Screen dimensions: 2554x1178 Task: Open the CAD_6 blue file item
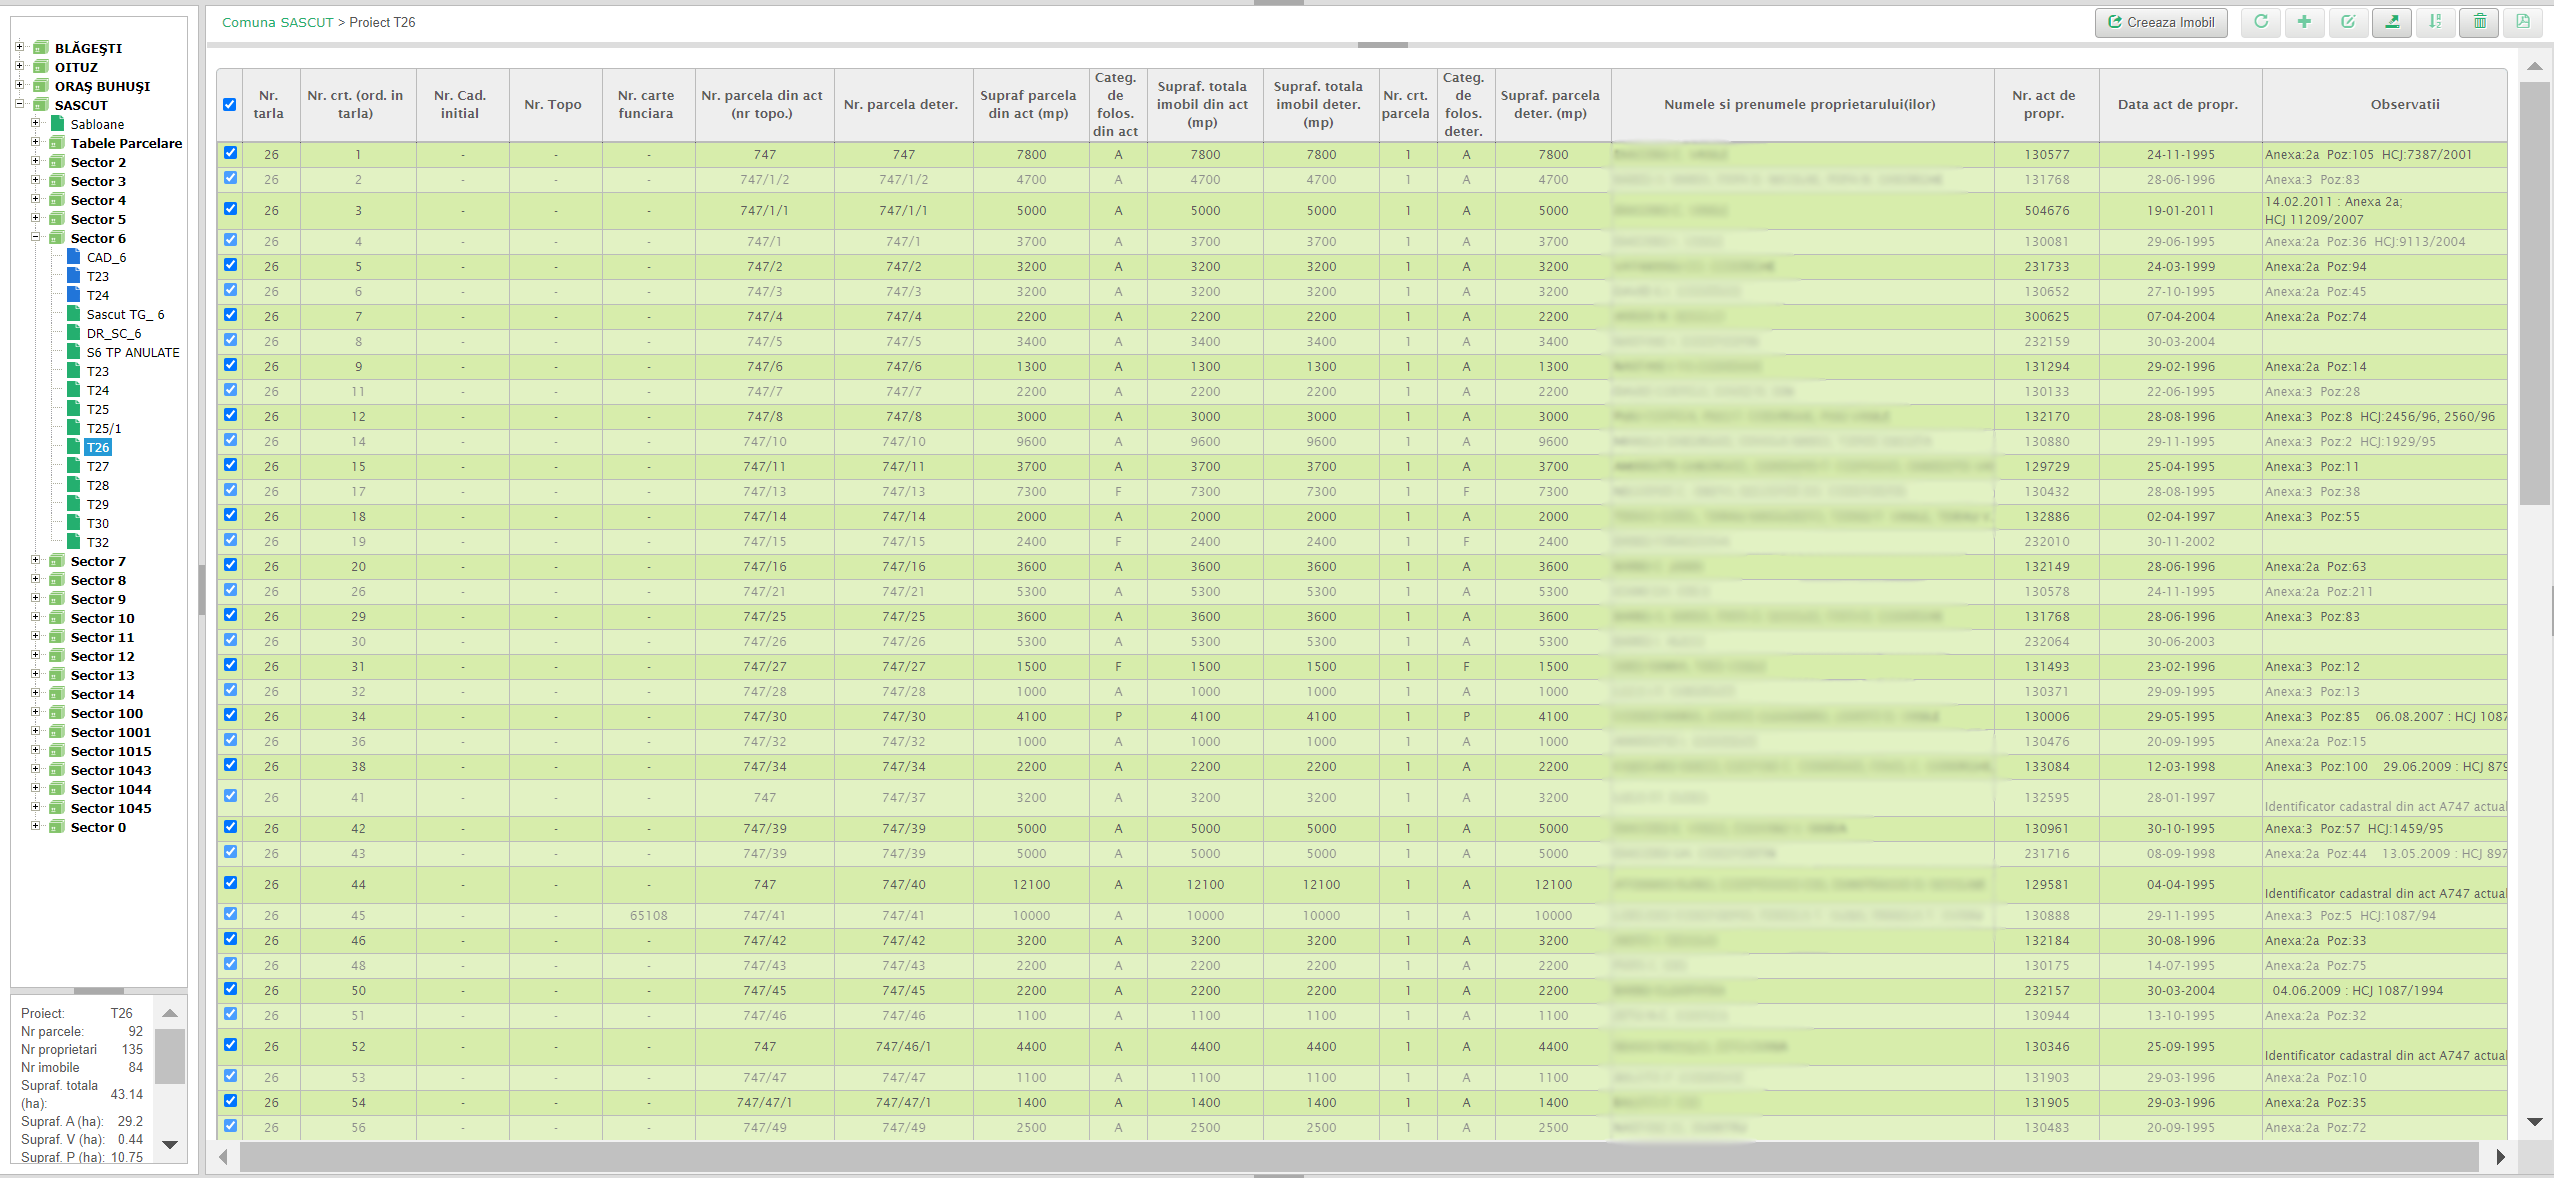(x=105, y=257)
